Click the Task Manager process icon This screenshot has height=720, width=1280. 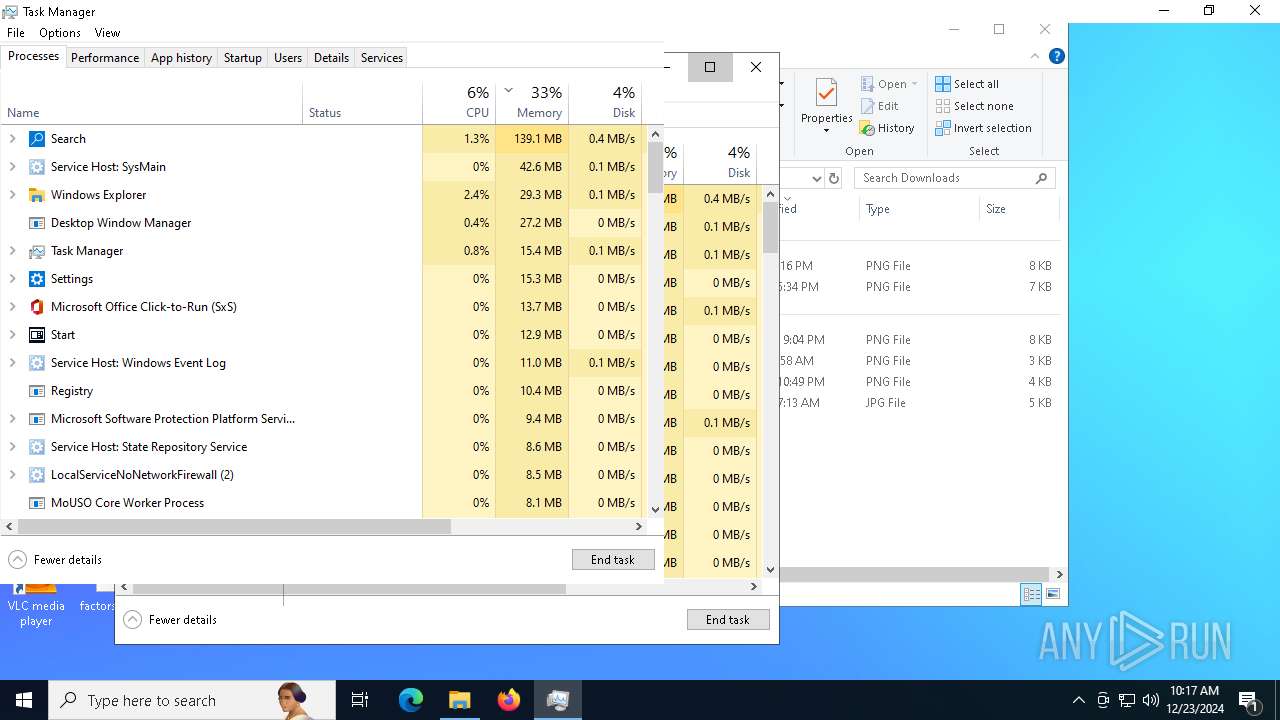coord(37,251)
